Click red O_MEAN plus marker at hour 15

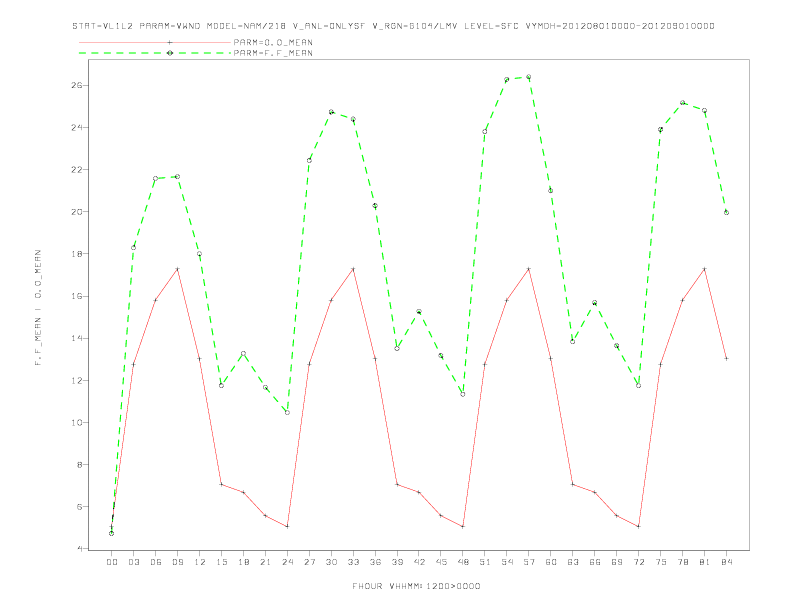click(221, 484)
